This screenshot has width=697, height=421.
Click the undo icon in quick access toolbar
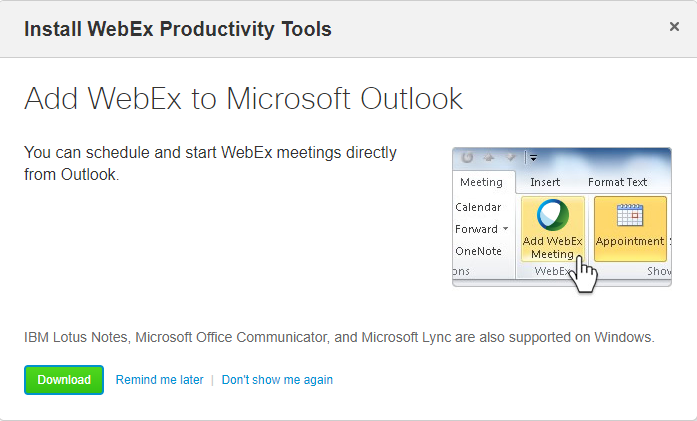(x=467, y=157)
